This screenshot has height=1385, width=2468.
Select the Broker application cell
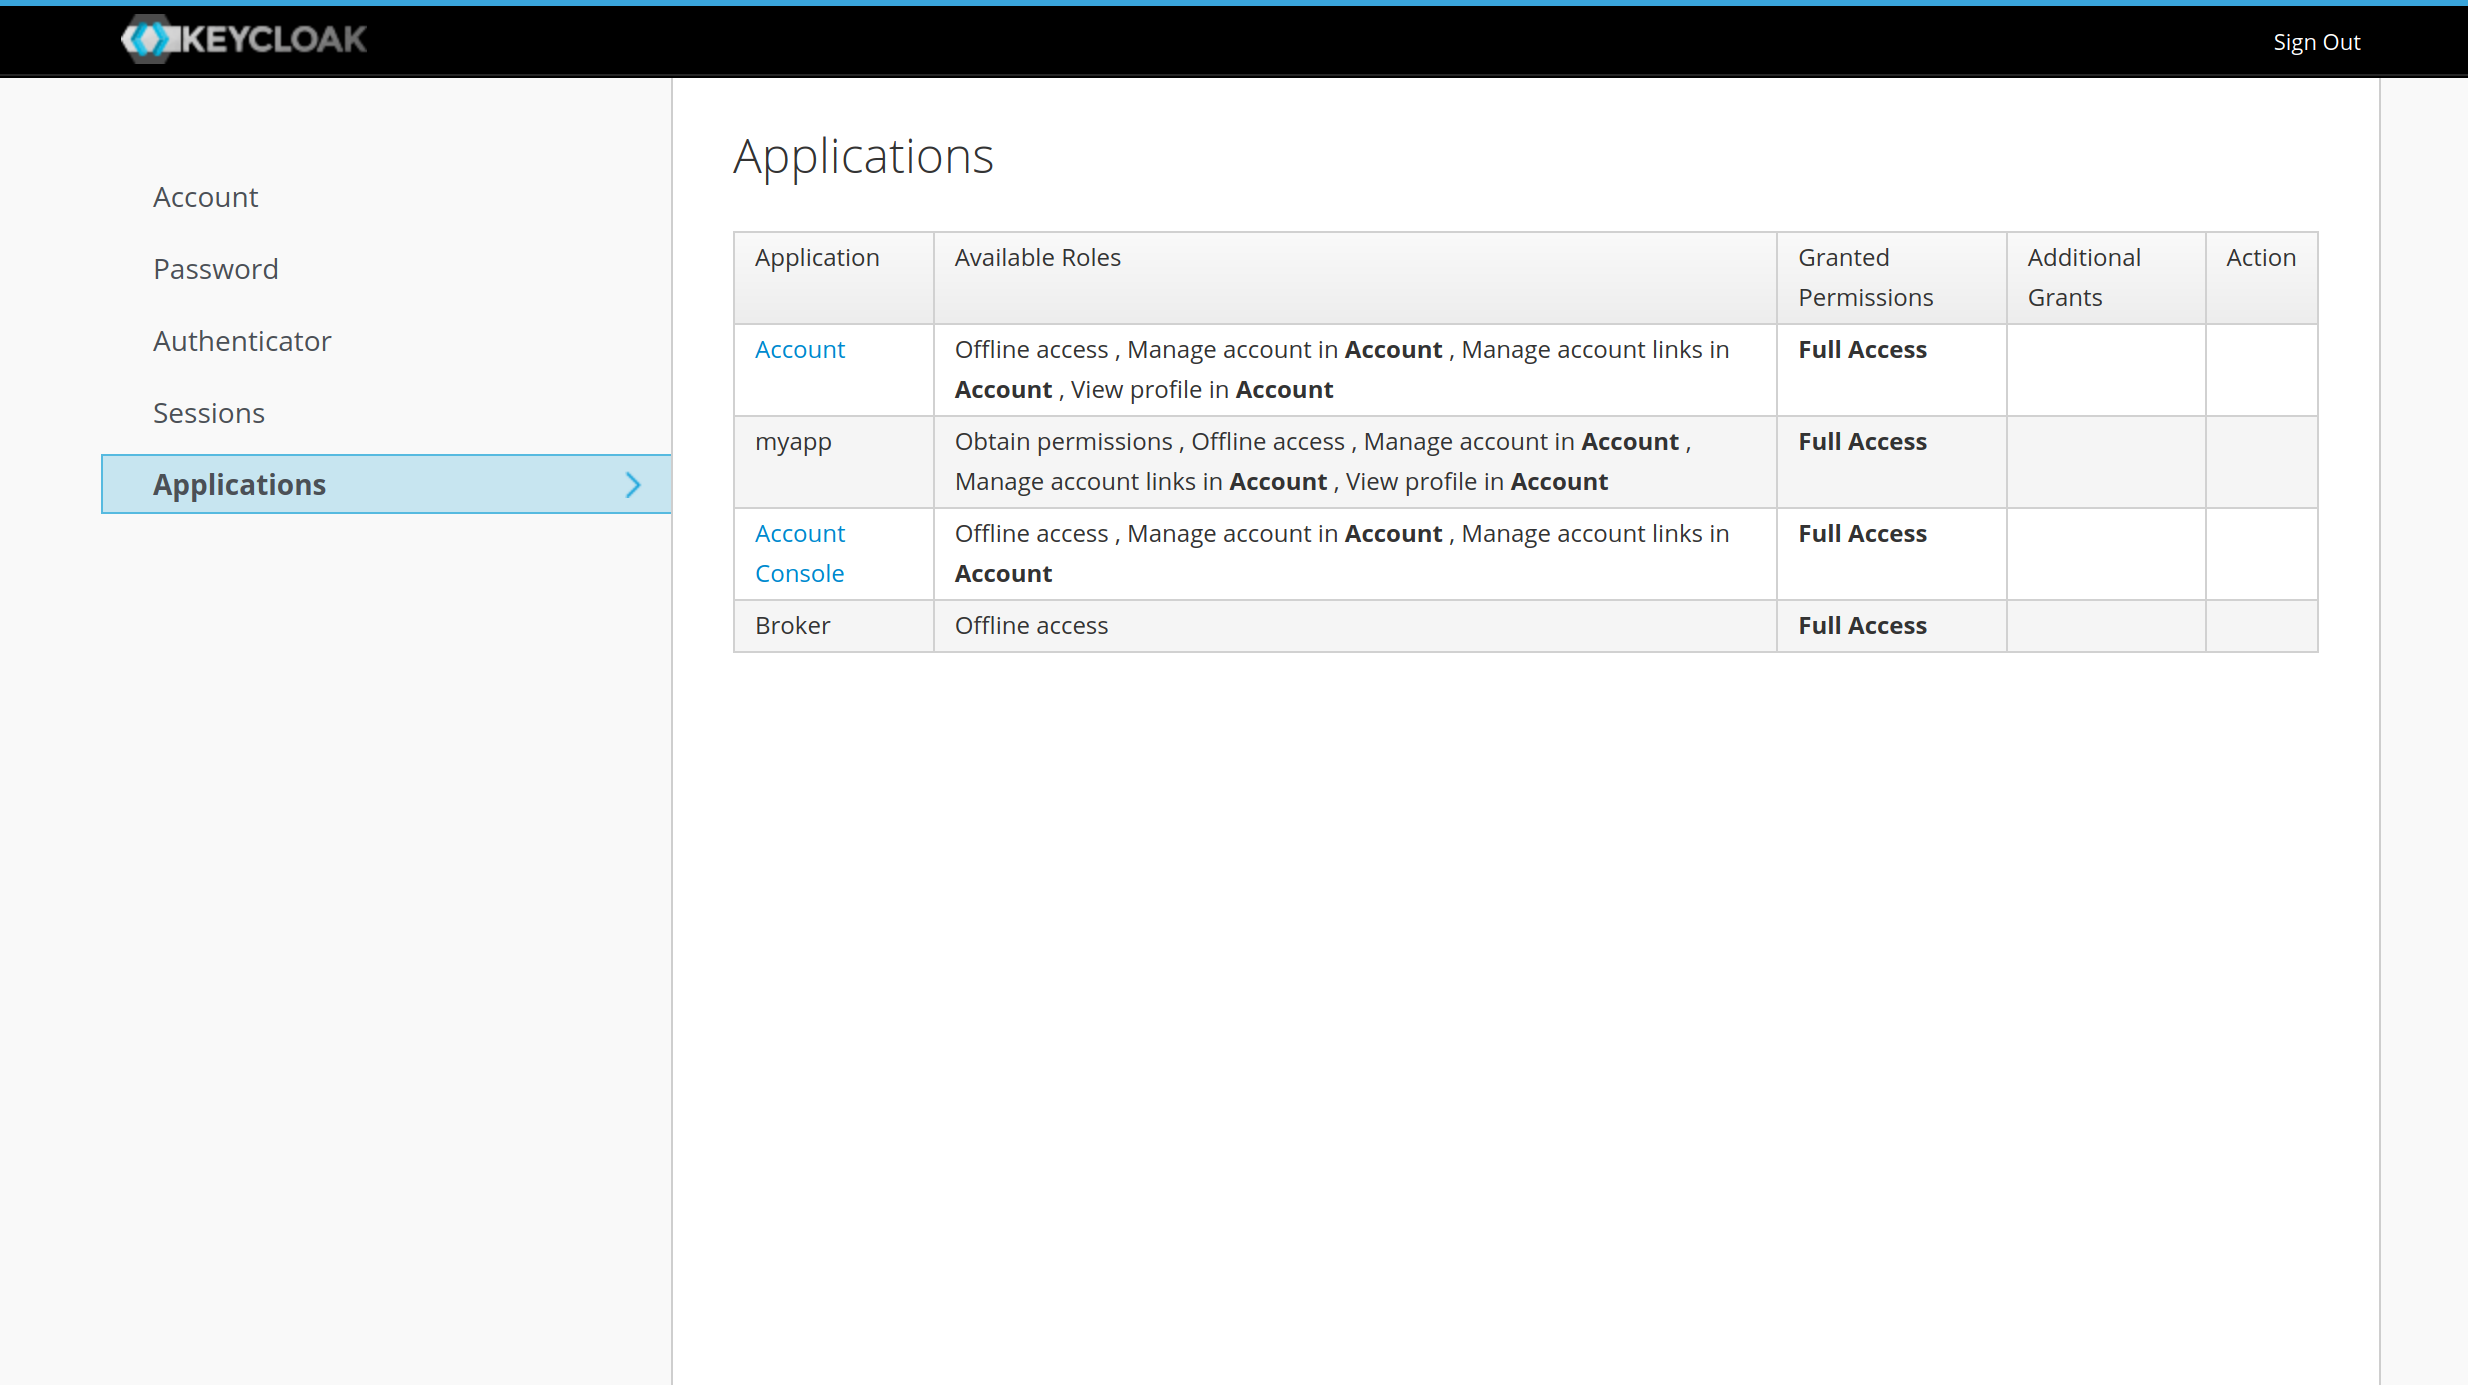pyautogui.click(x=833, y=626)
